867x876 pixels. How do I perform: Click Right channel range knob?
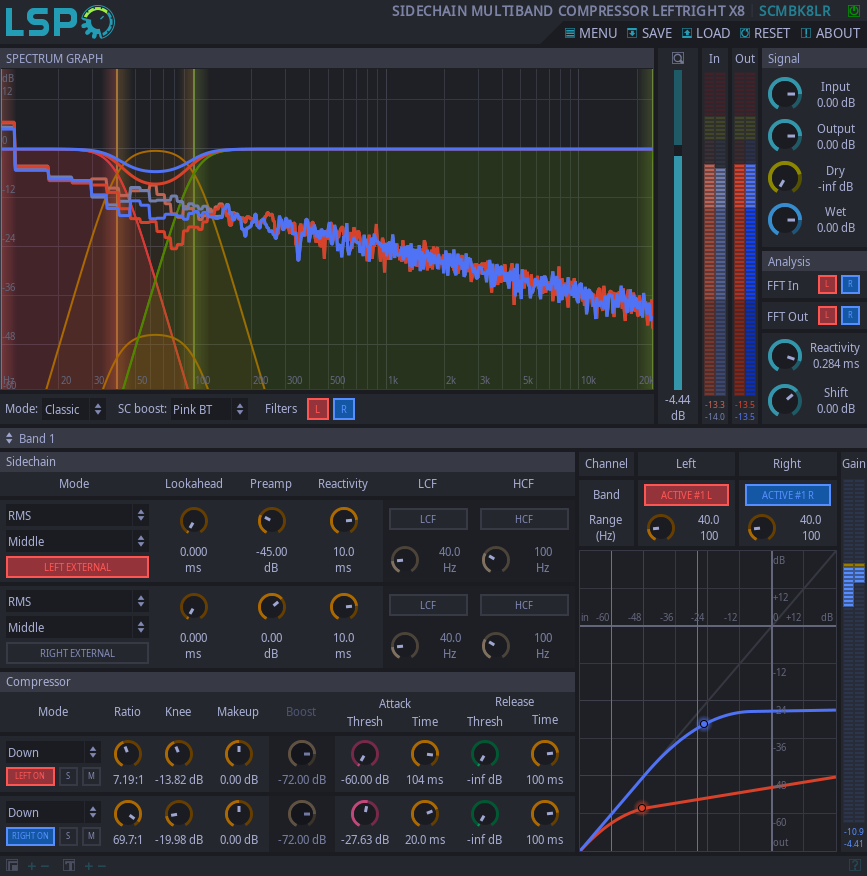[x=761, y=527]
